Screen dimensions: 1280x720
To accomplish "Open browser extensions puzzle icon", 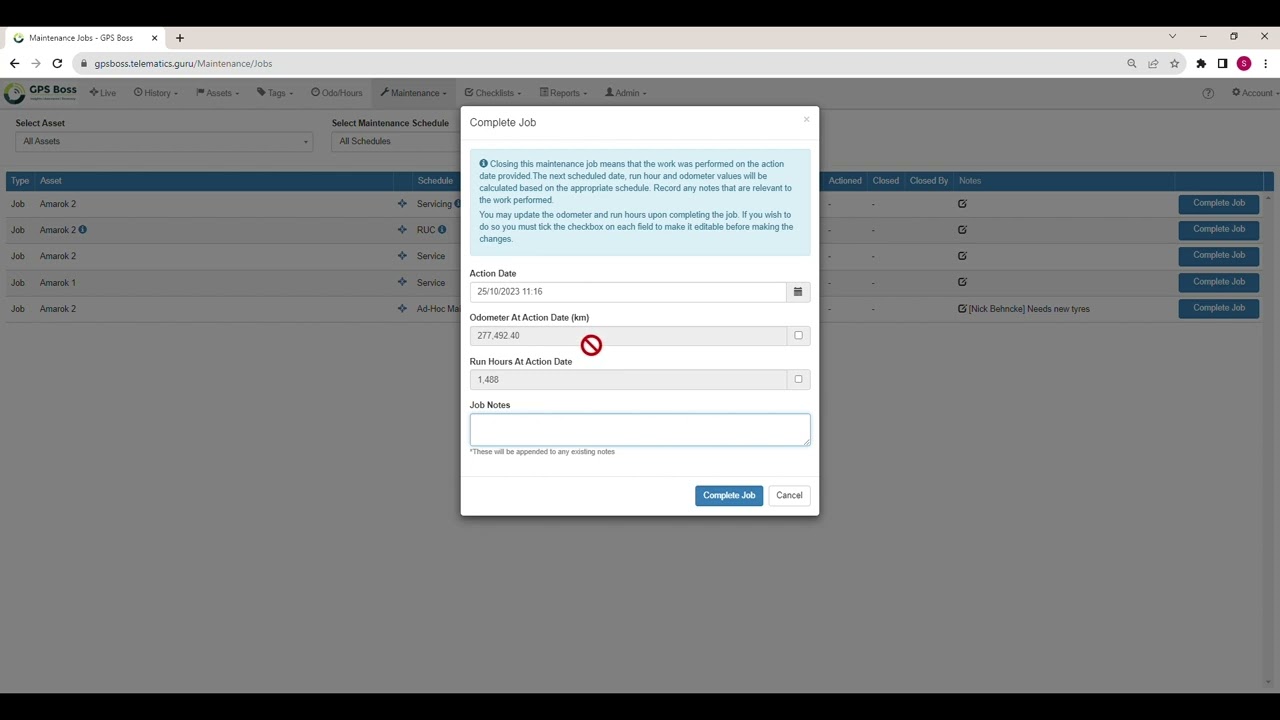I will pos(1201,64).
